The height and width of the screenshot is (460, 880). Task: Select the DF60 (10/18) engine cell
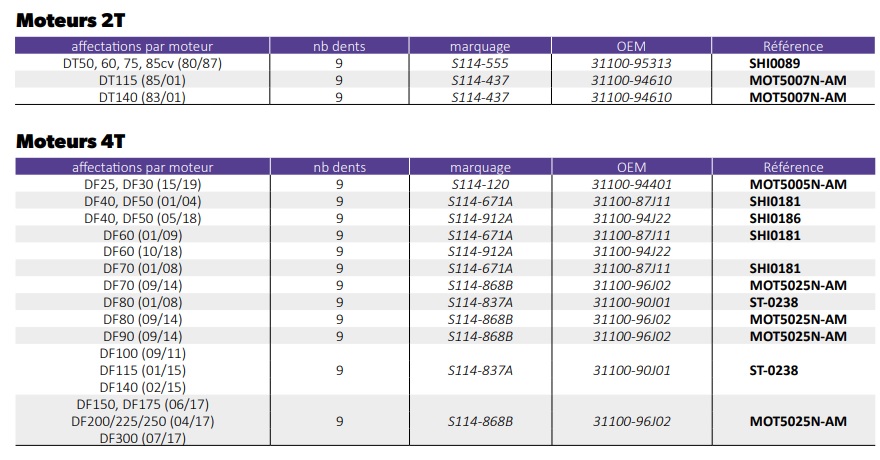pyautogui.click(x=142, y=252)
